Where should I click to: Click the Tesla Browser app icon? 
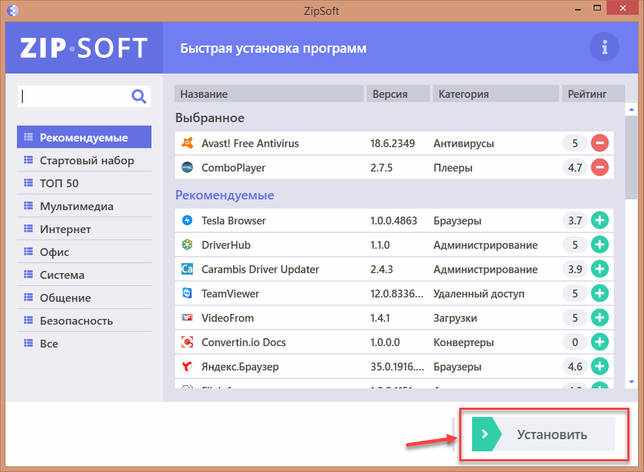[x=187, y=220]
